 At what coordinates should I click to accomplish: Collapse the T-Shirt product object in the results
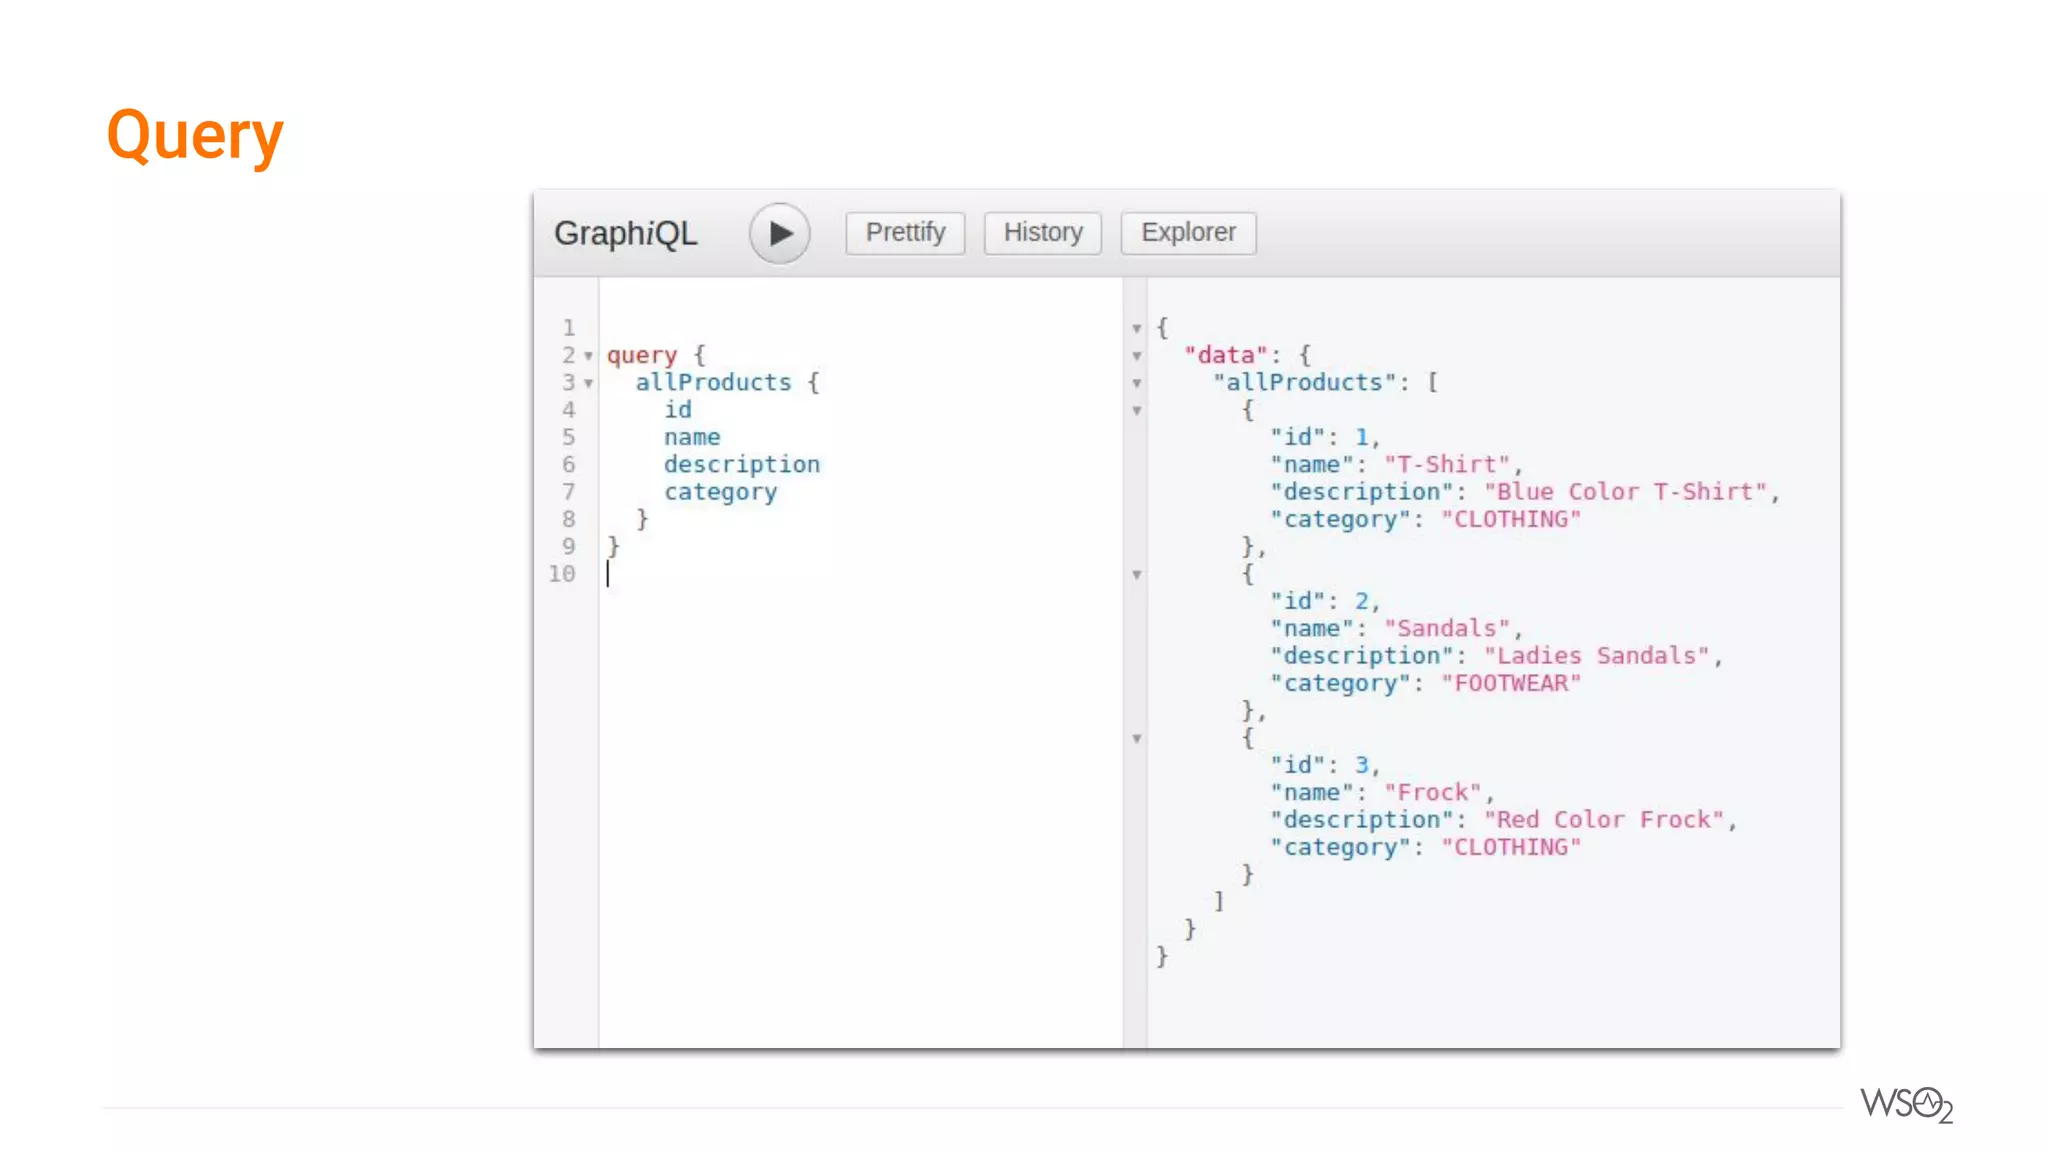pyautogui.click(x=1137, y=410)
